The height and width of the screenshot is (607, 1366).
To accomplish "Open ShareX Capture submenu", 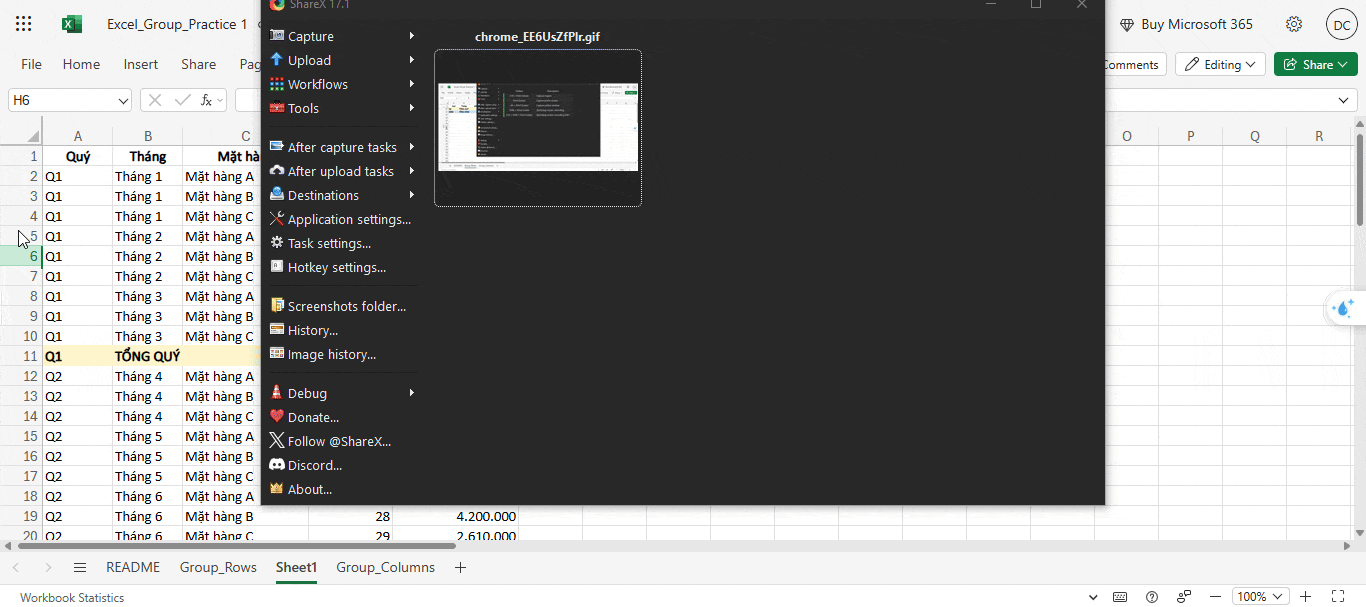I will point(343,36).
